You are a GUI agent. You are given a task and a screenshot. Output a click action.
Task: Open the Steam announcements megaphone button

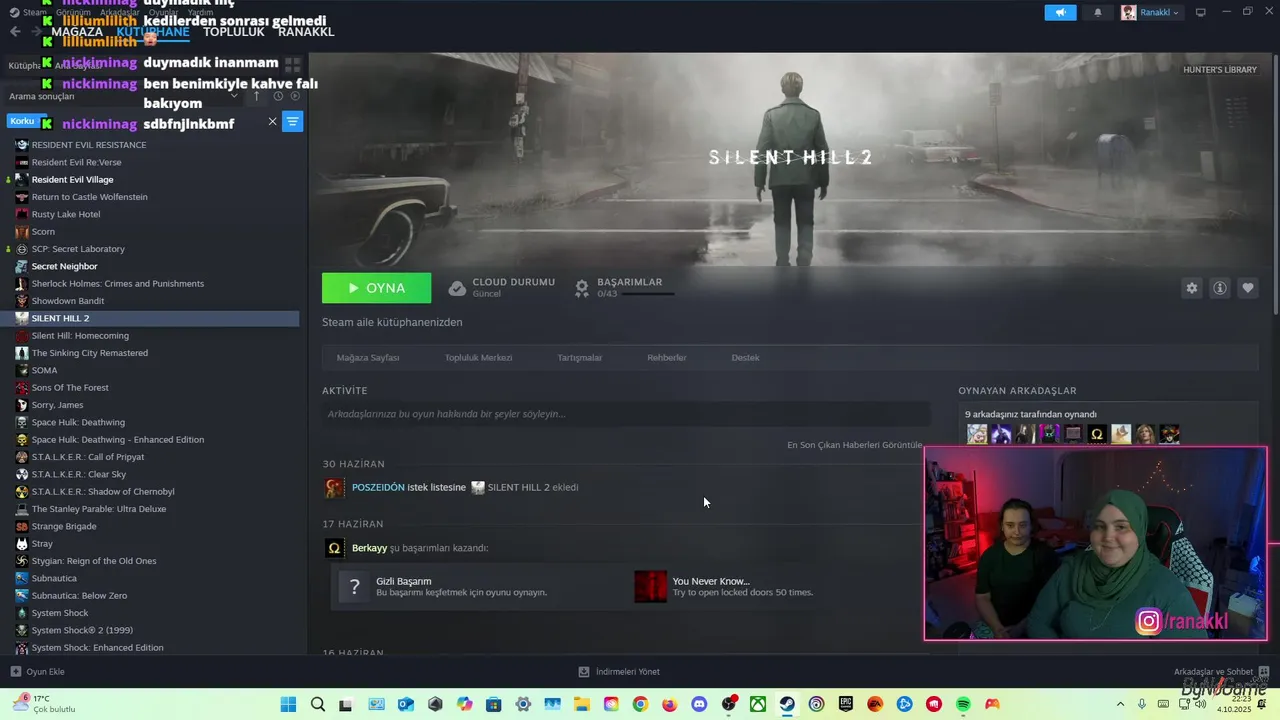point(1060,12)
